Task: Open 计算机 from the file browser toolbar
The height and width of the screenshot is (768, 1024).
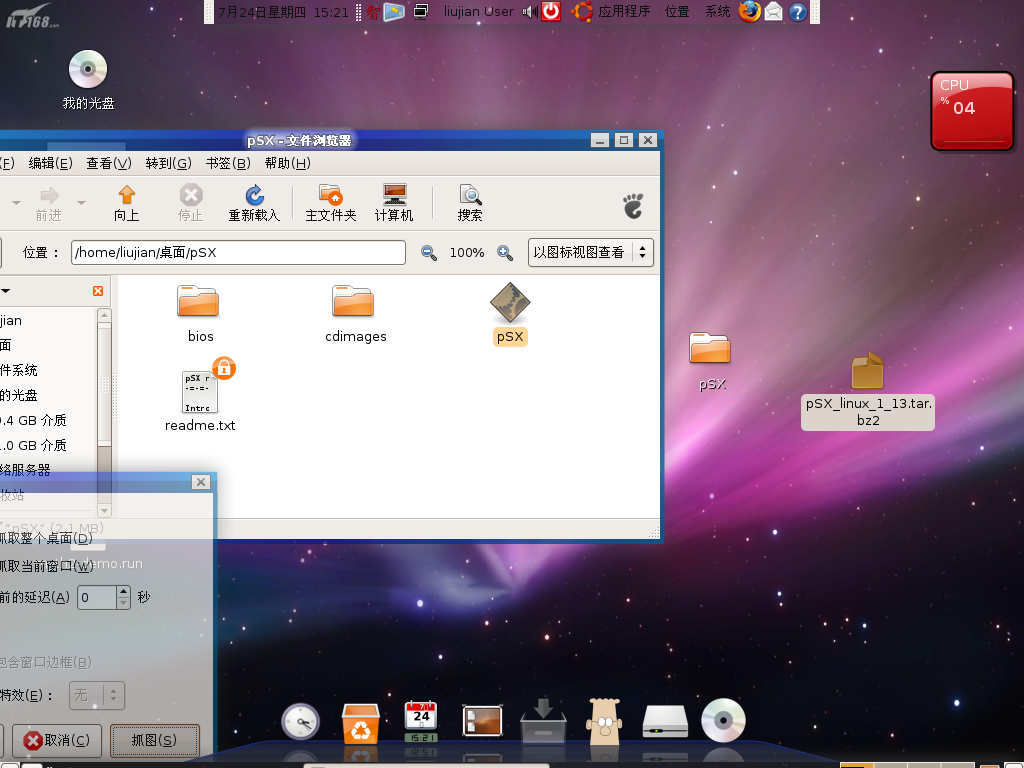Action: pos(394,203)
